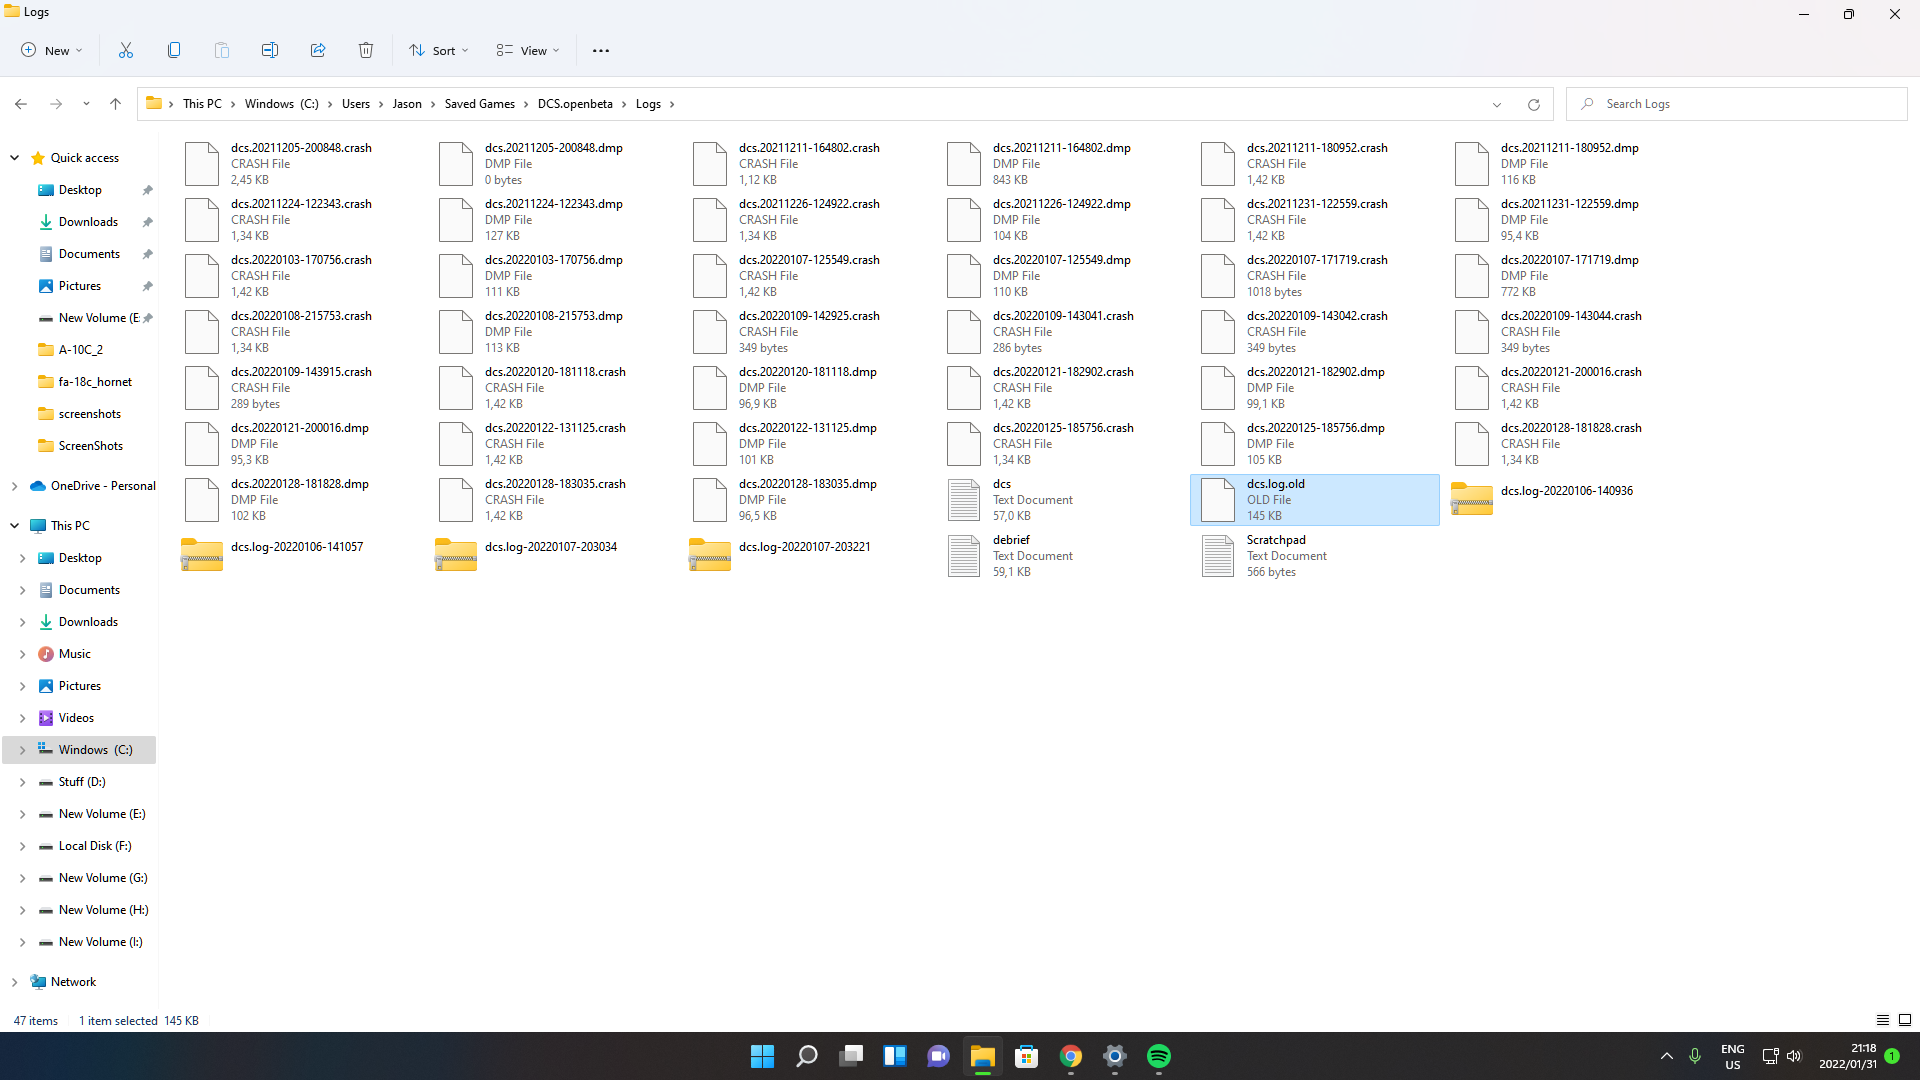Screen dimensions: 1920x1080
Task: Go up one folder level
Action: [x=116, y=104]
